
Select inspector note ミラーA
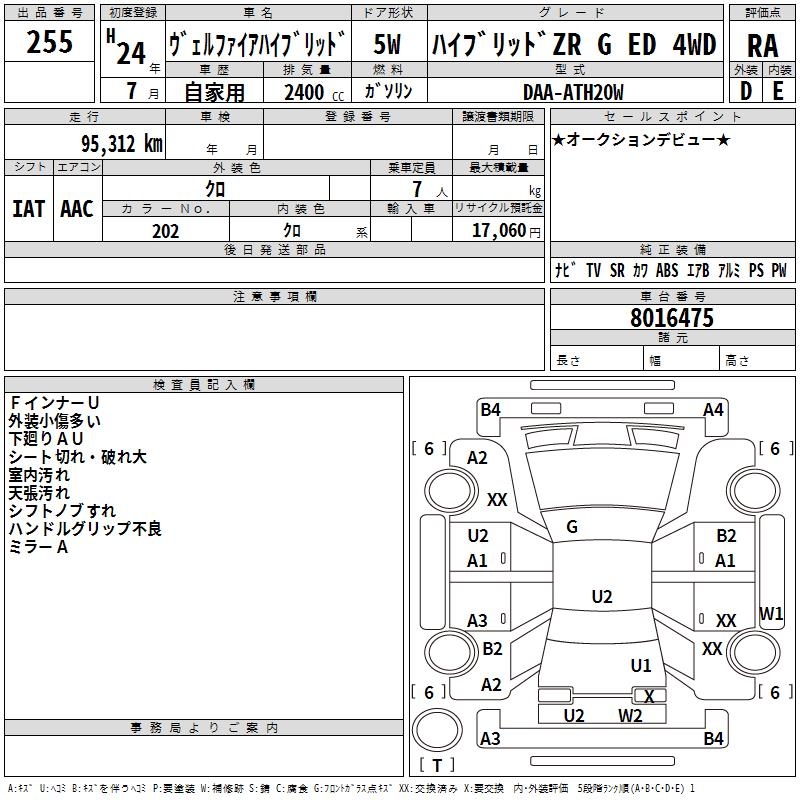point(38,547)
